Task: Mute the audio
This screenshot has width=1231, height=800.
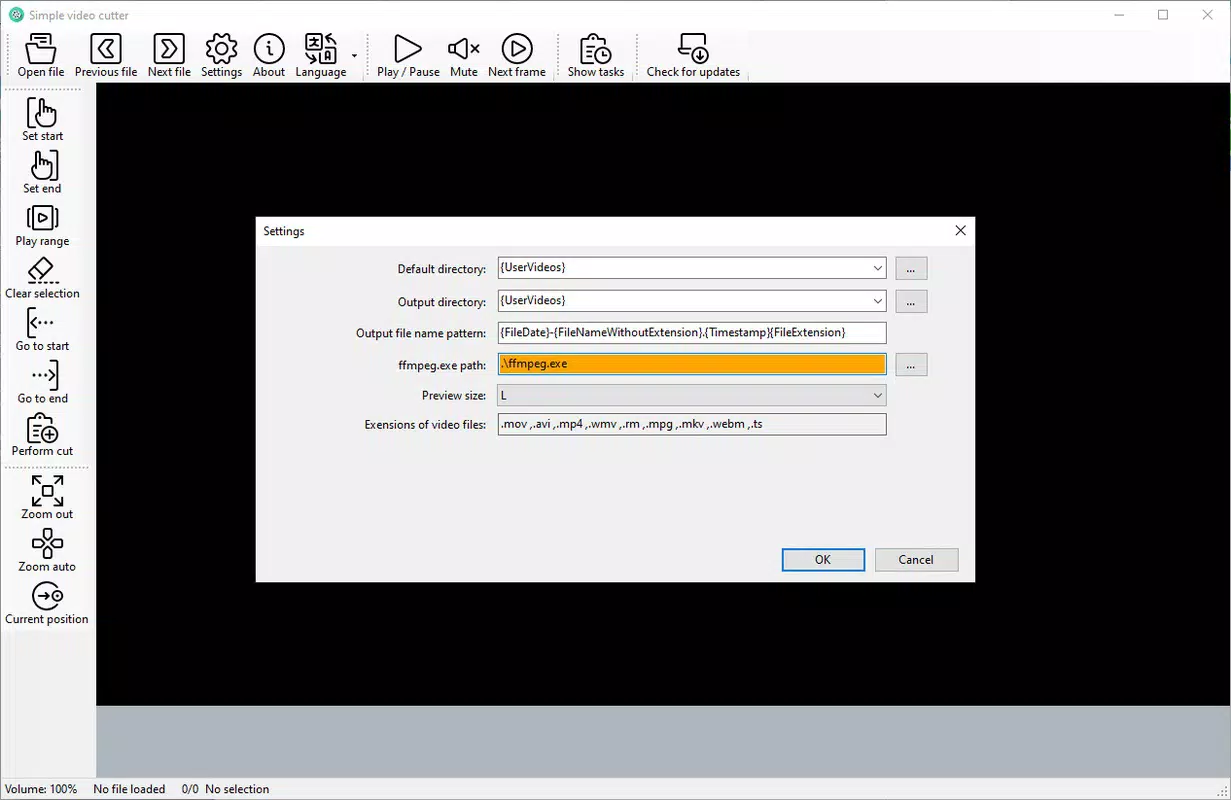Action: coord(464,56)
